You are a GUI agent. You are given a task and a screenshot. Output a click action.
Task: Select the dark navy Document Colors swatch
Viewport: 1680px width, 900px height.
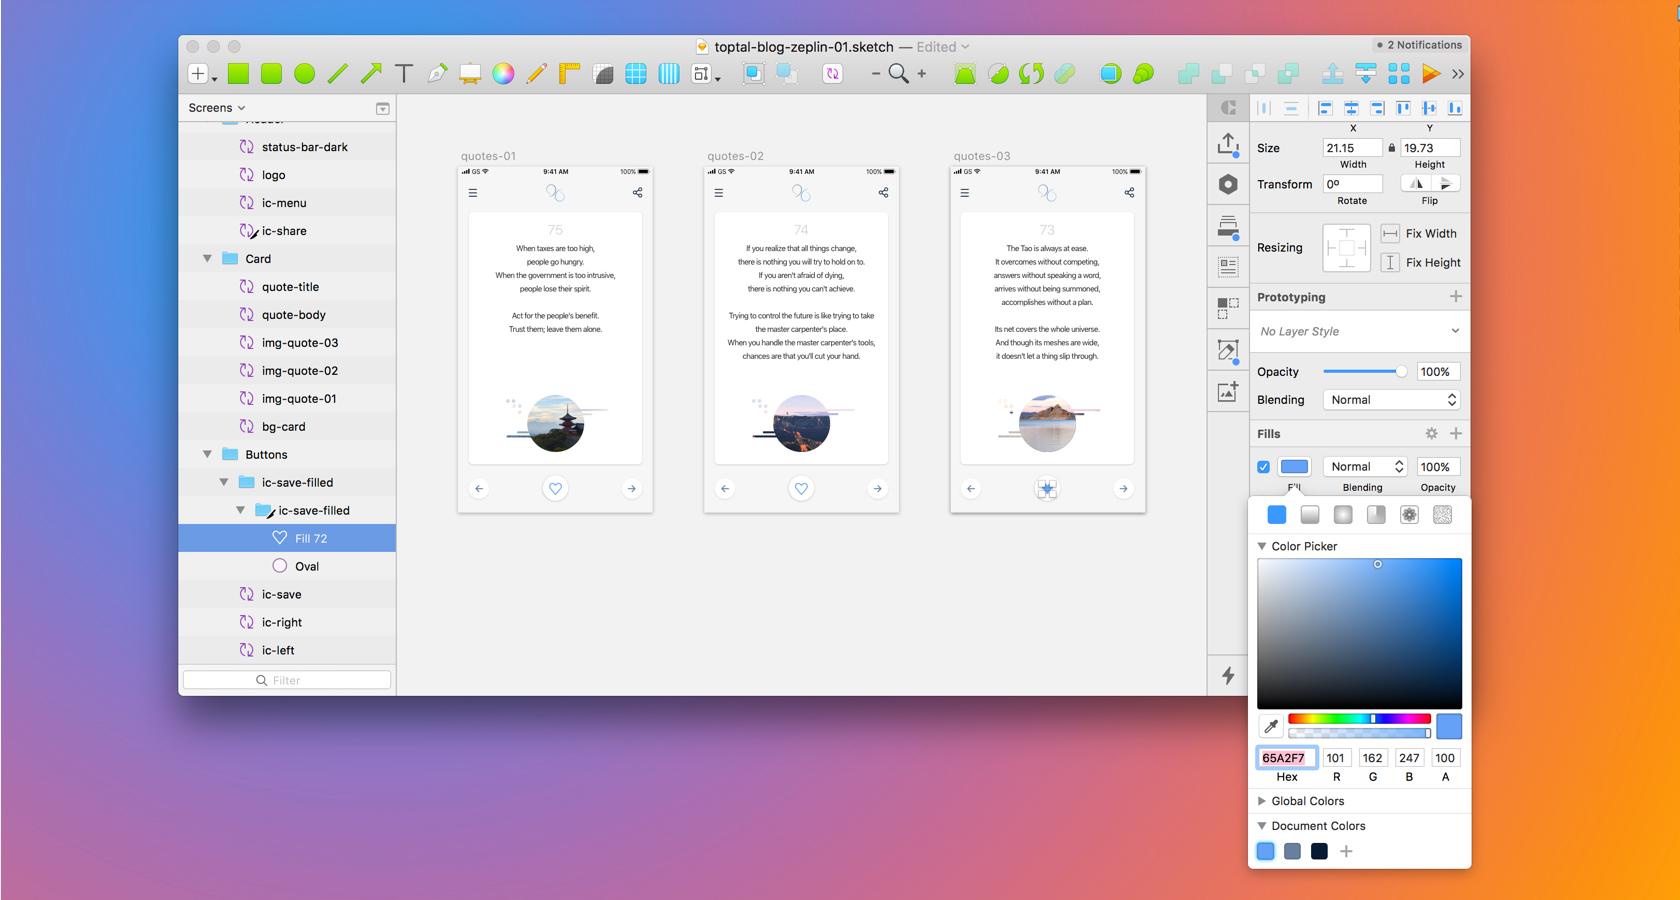pyautogui.click(x=1320, y=850)
